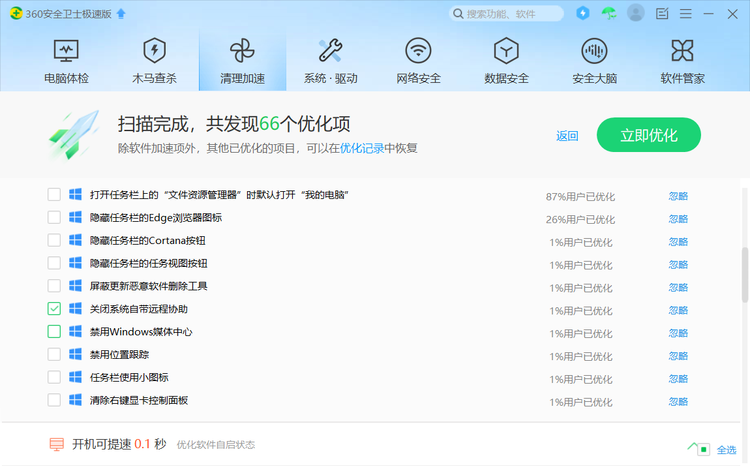The width and height of the screenshot is (750, 473).
Task: Click the 清除右键显卡控制面板 item text
Action: pyautogui.click(x=139, y=400)
